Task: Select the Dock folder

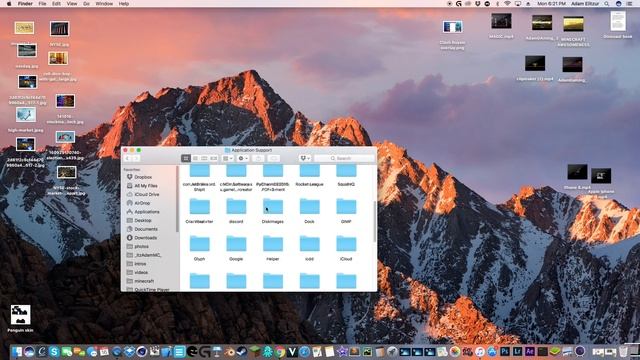Action: coord(309,207)
